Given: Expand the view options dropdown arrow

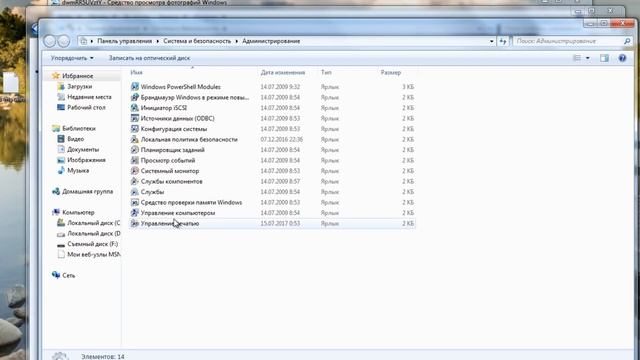Looking at the screenshot, I should pos(588,58).
